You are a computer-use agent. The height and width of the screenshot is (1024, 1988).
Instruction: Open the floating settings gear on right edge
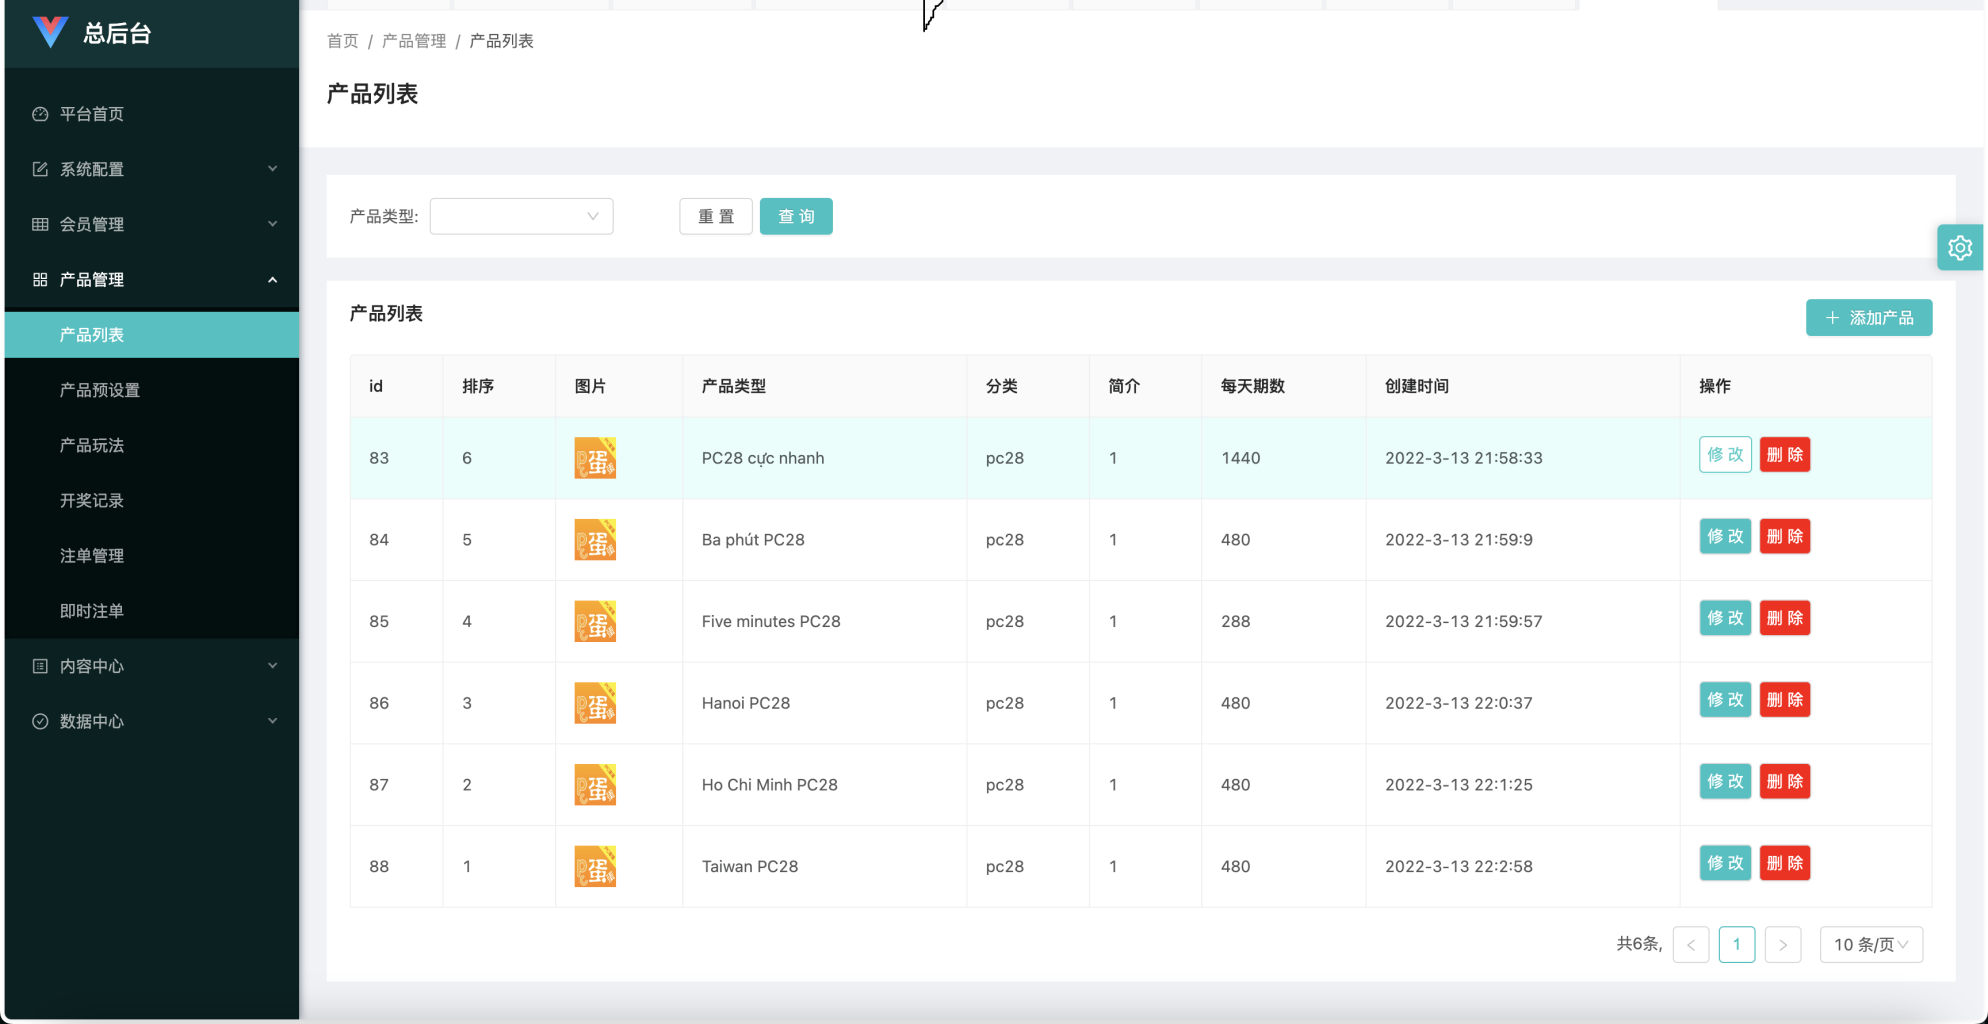[x=1960, y=247]
